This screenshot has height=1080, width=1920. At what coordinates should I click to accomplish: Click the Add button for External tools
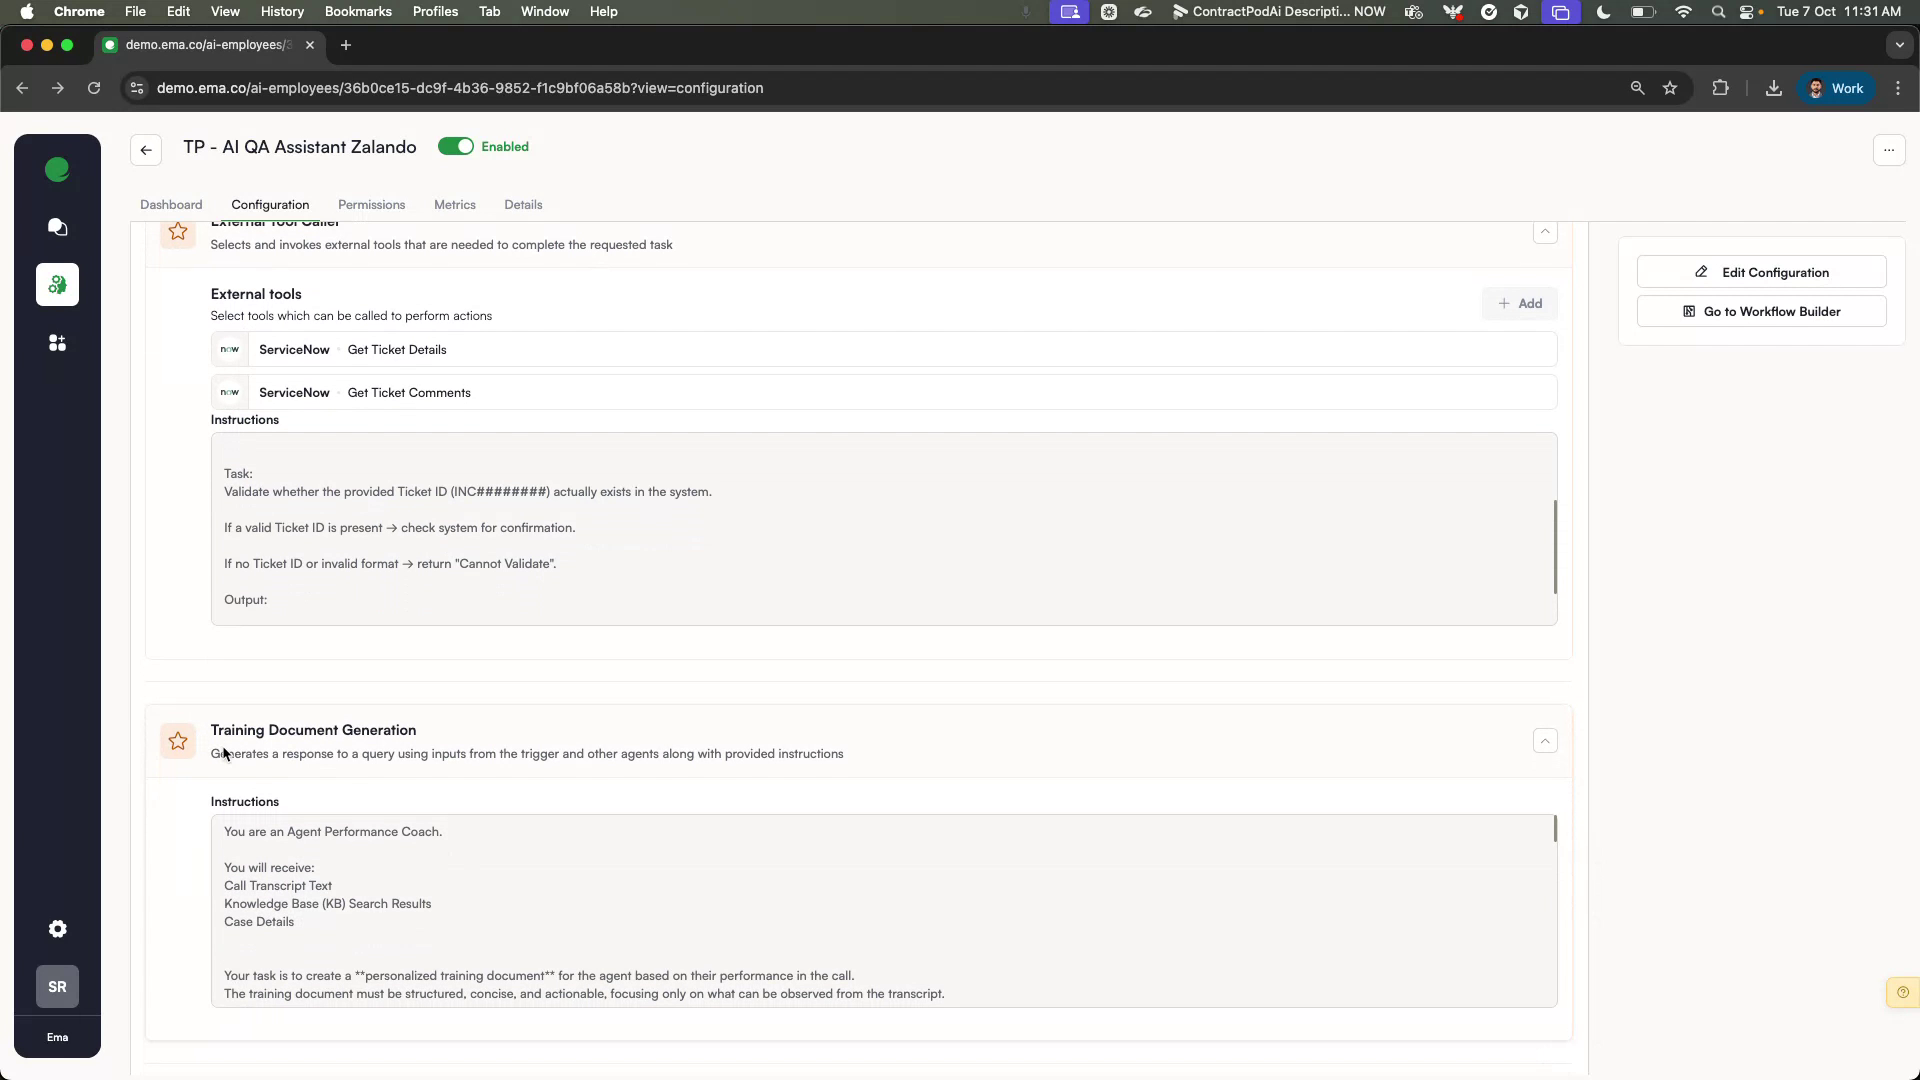(1520, 303)
